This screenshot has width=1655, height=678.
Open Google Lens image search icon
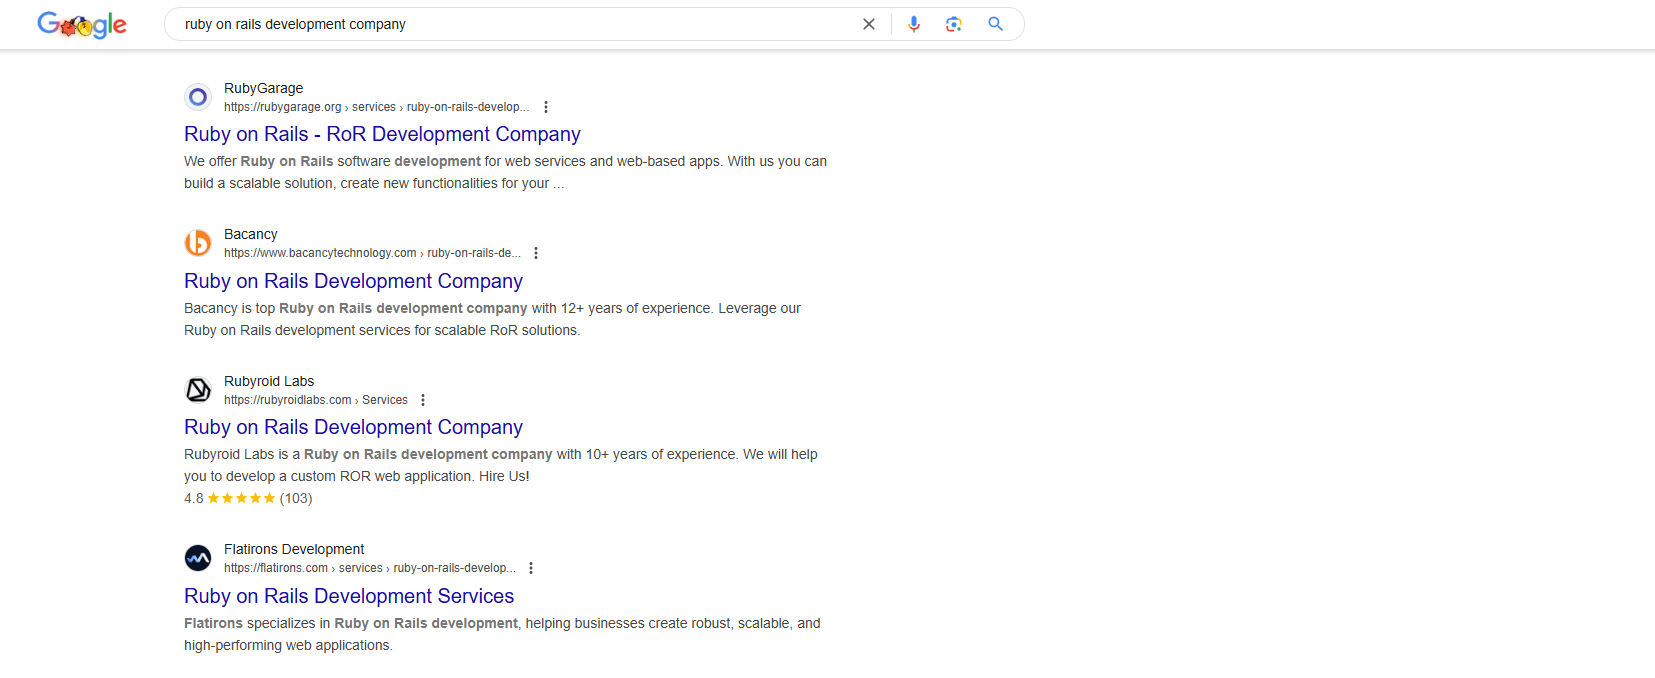tap(954, 24)
